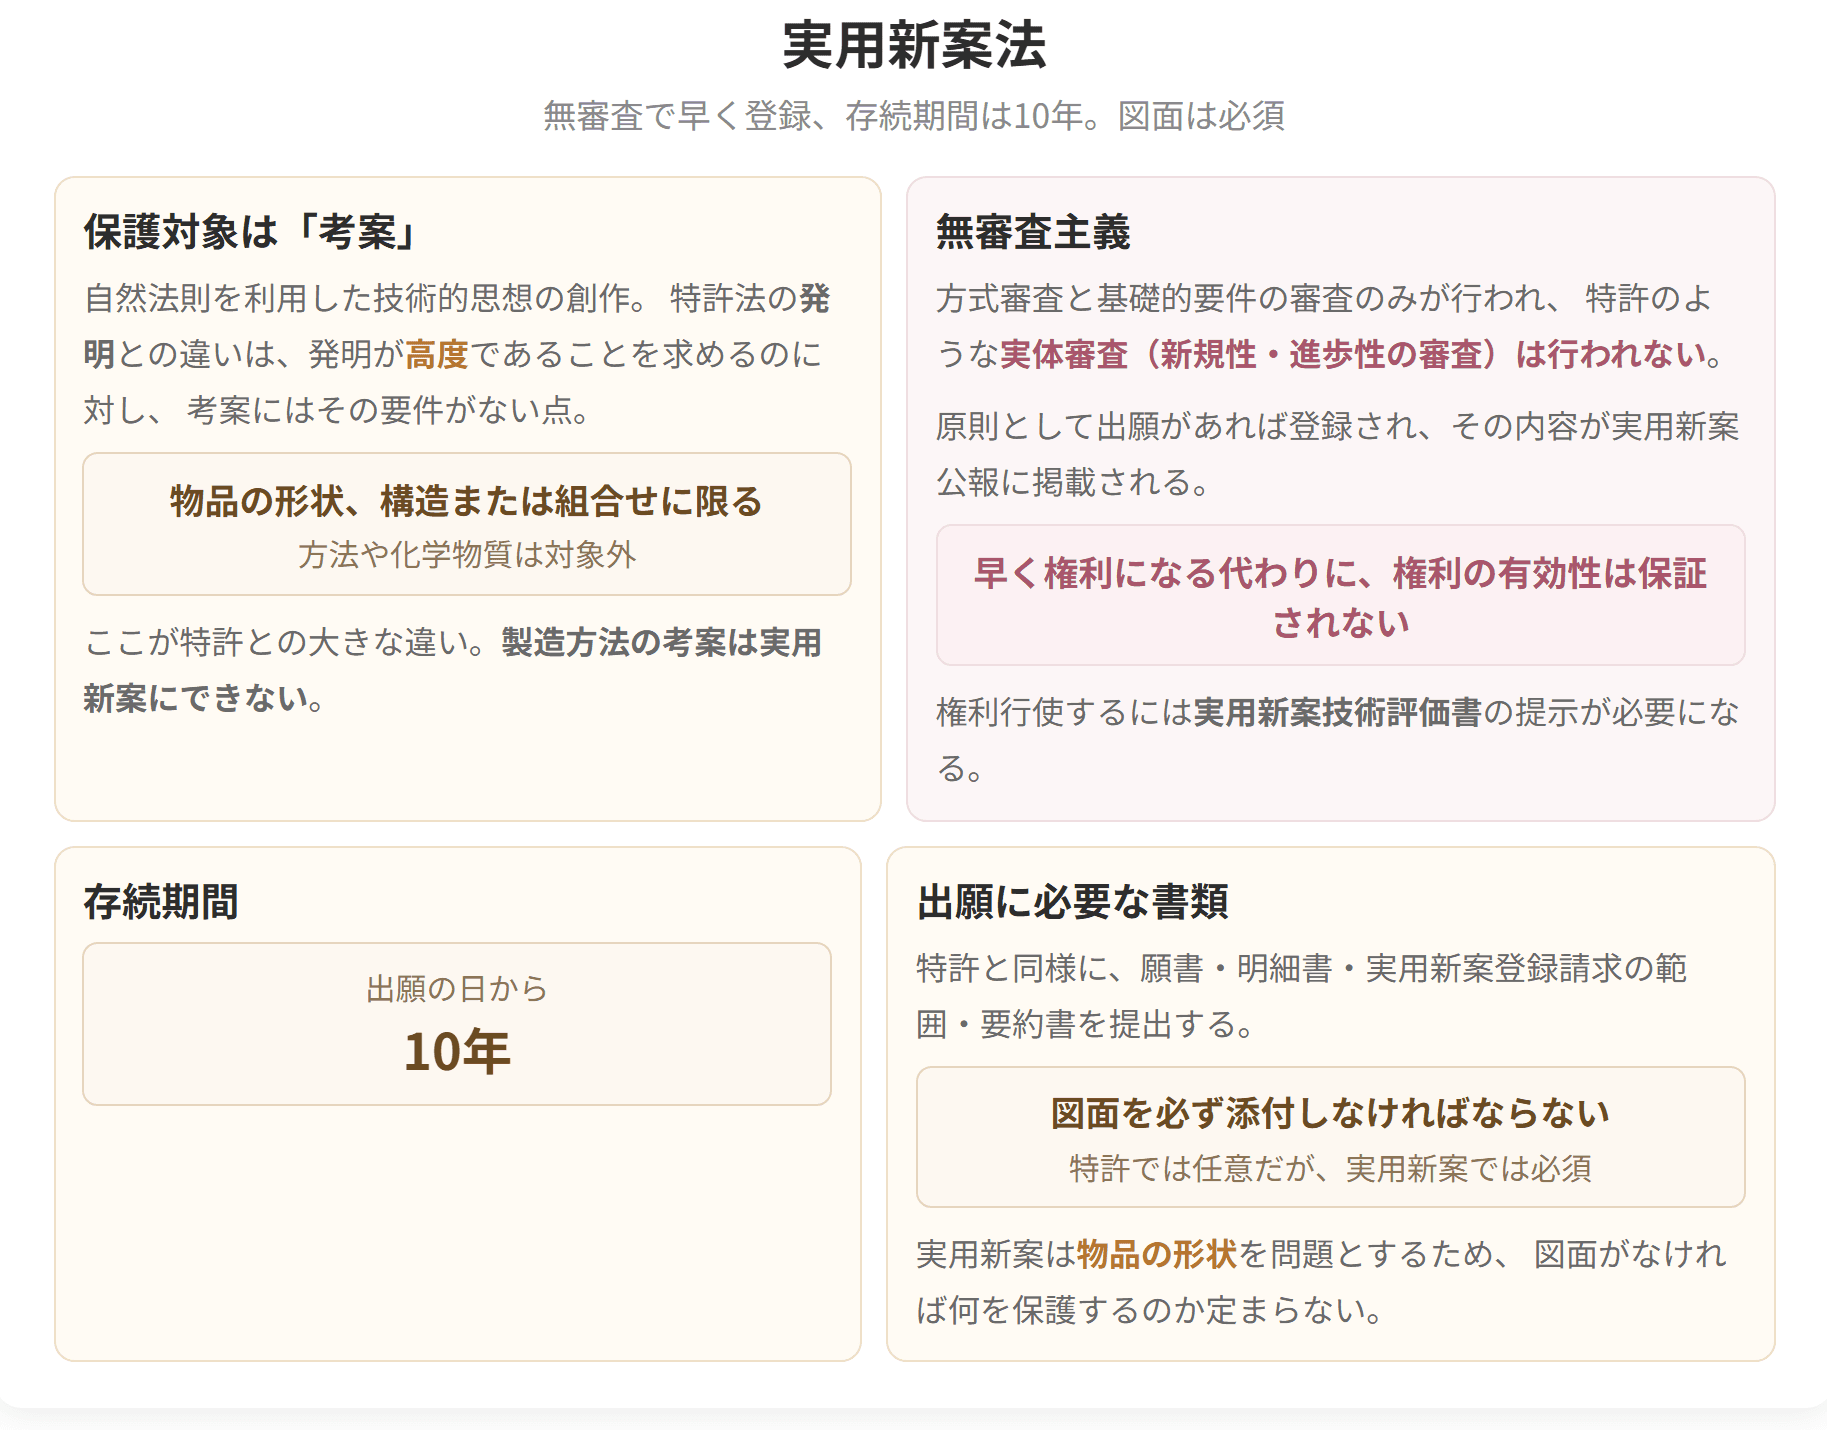Click the subtitle 無審査で早く登録、存続期間は10年

[x=914, y=116]
